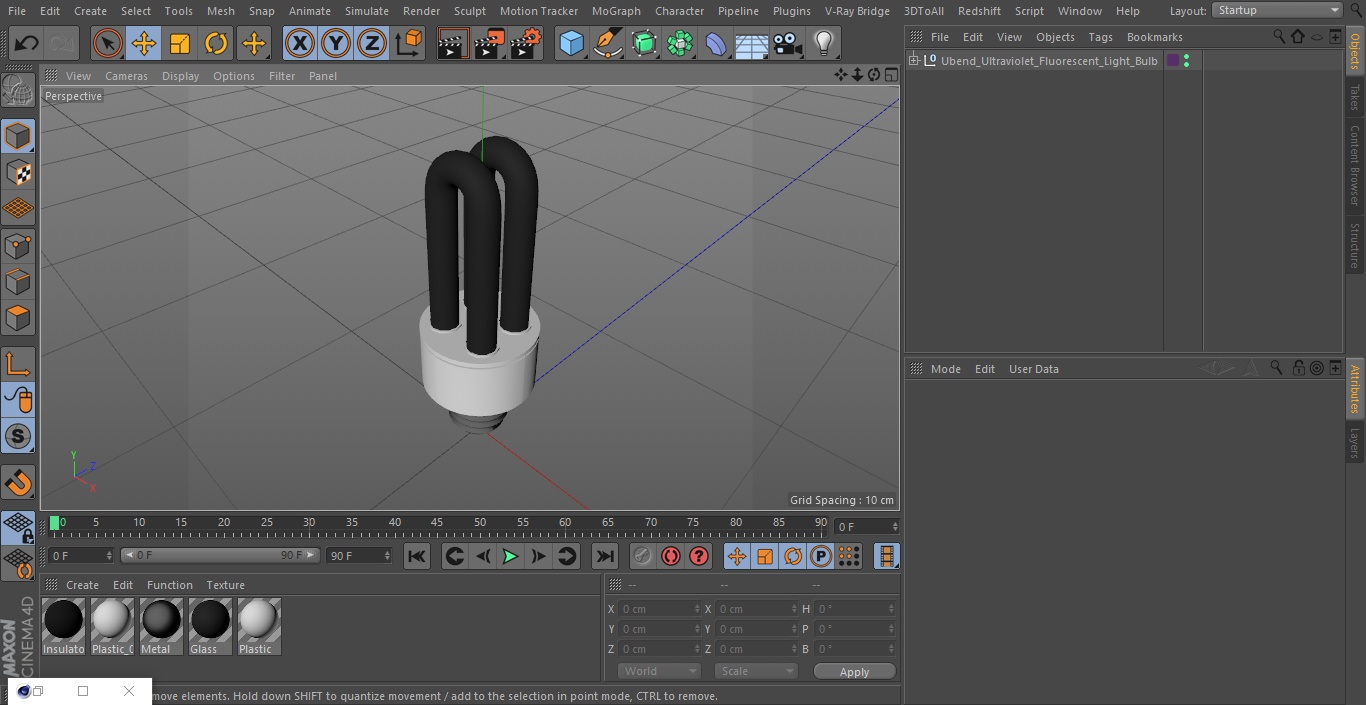Click Make Editable icon
This screenshot has height=705, width=1366.
pos(18,91)
